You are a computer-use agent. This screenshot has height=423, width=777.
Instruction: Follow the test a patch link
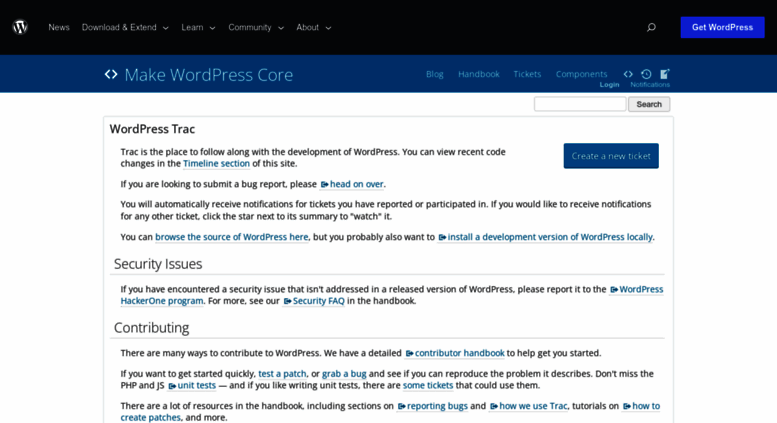click(x=282, y=373)
